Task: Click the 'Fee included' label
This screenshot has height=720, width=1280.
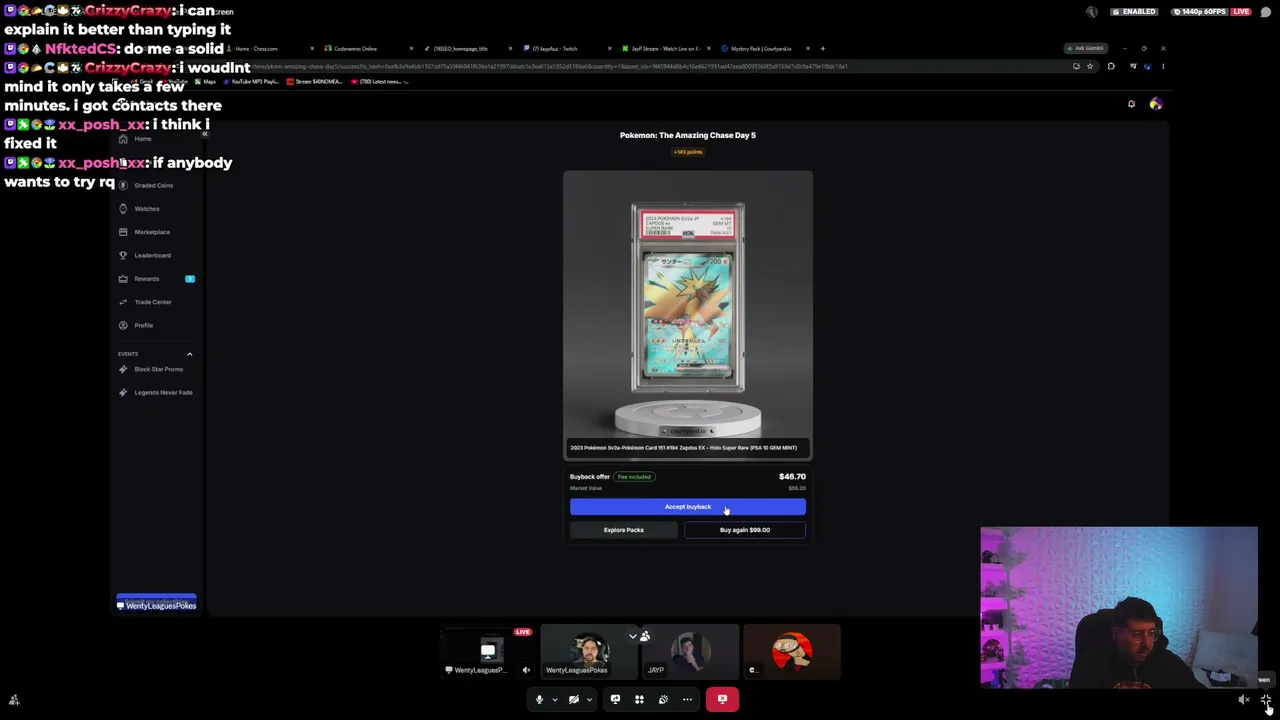Action: [x=634, y=477]
